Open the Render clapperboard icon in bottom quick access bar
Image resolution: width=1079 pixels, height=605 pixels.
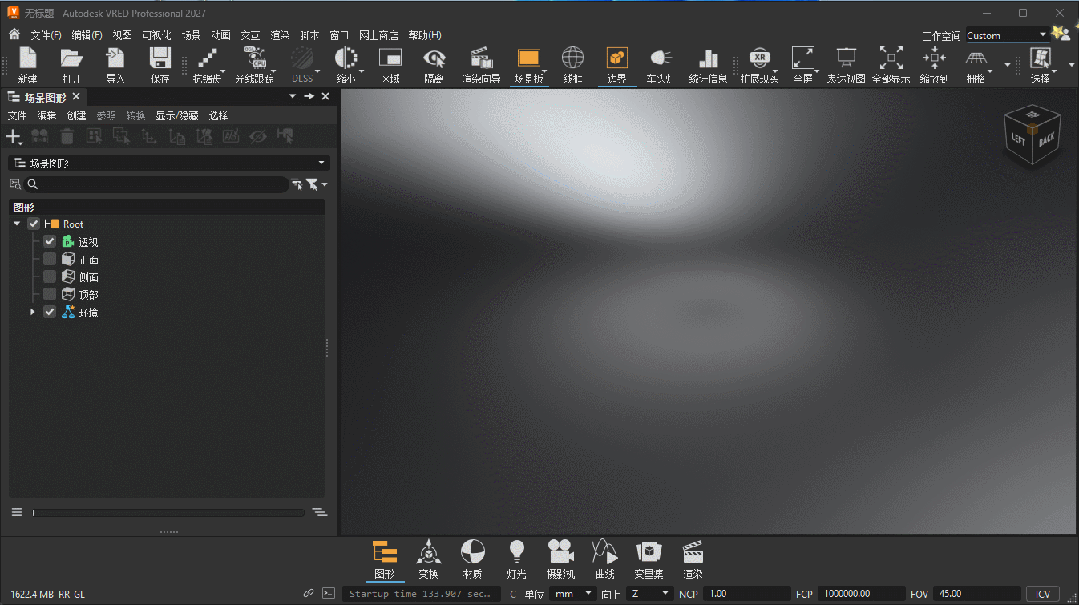click(x=692, y=552)
